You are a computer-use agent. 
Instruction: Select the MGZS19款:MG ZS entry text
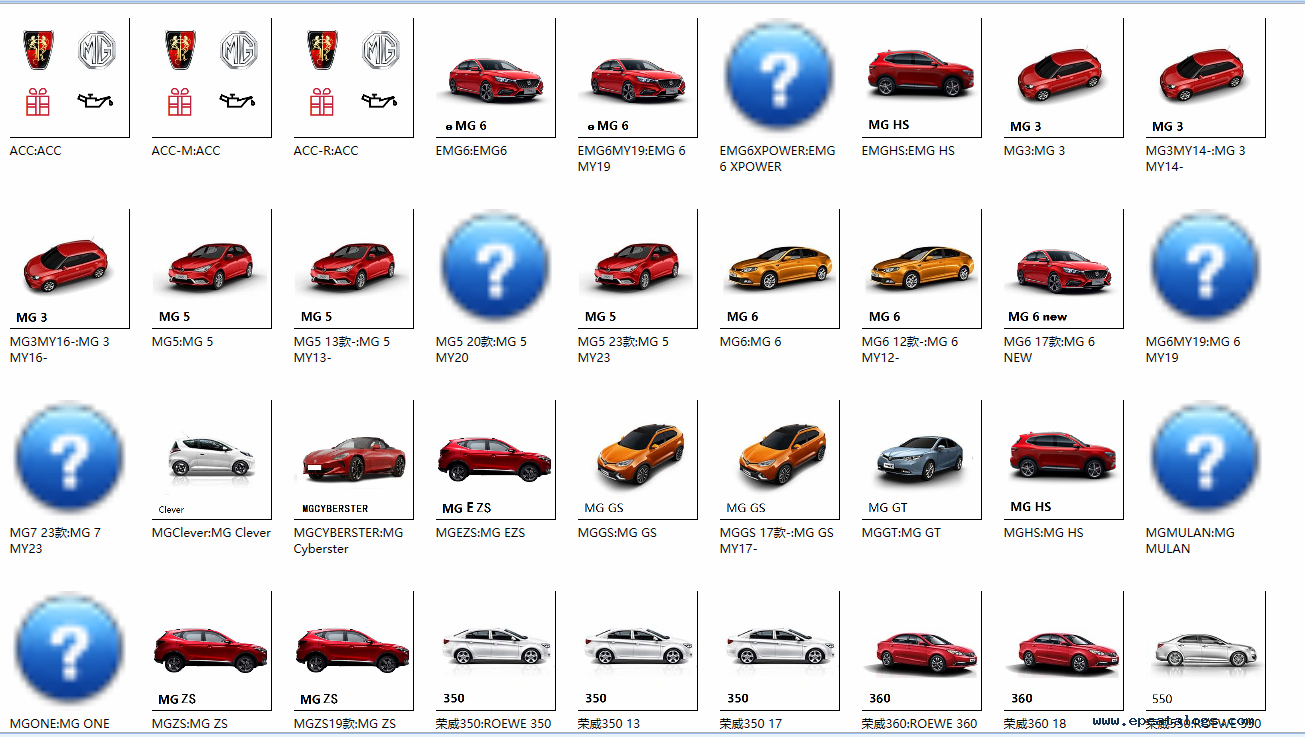[347, 722]
